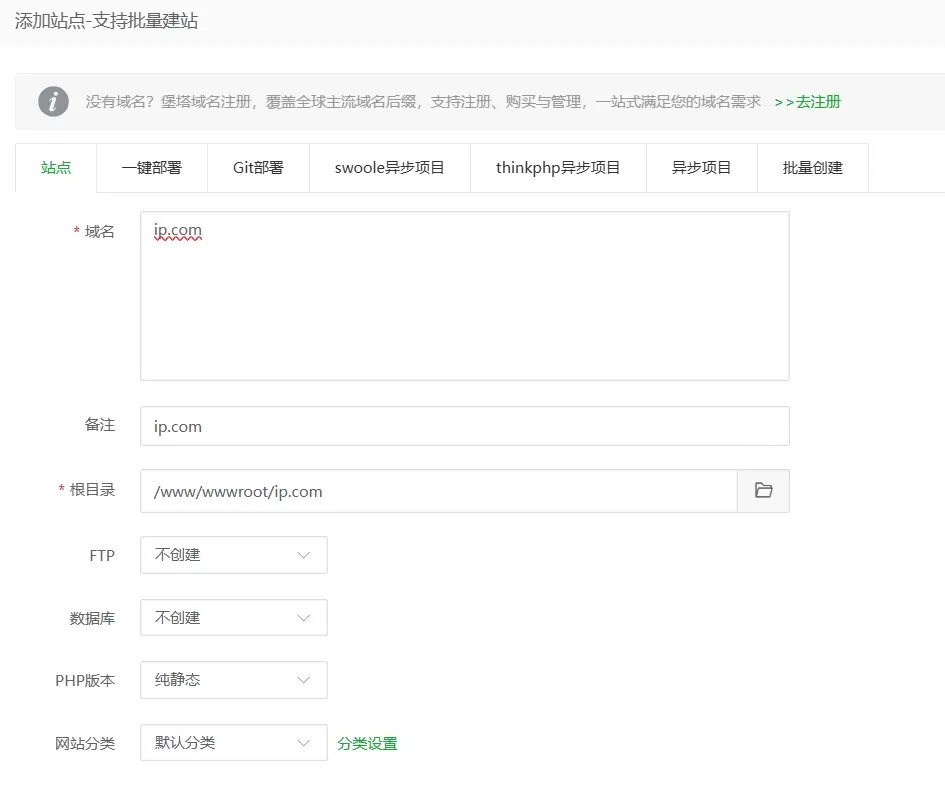Click the 根目录 path input field
Viewport: 945px width, 789px height.
click(x=439, y=491)
